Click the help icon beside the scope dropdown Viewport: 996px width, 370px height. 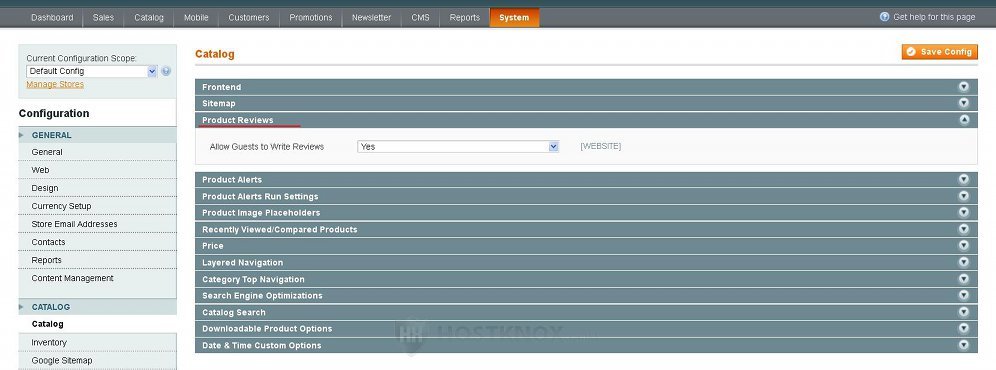click(x=166, y=71)
